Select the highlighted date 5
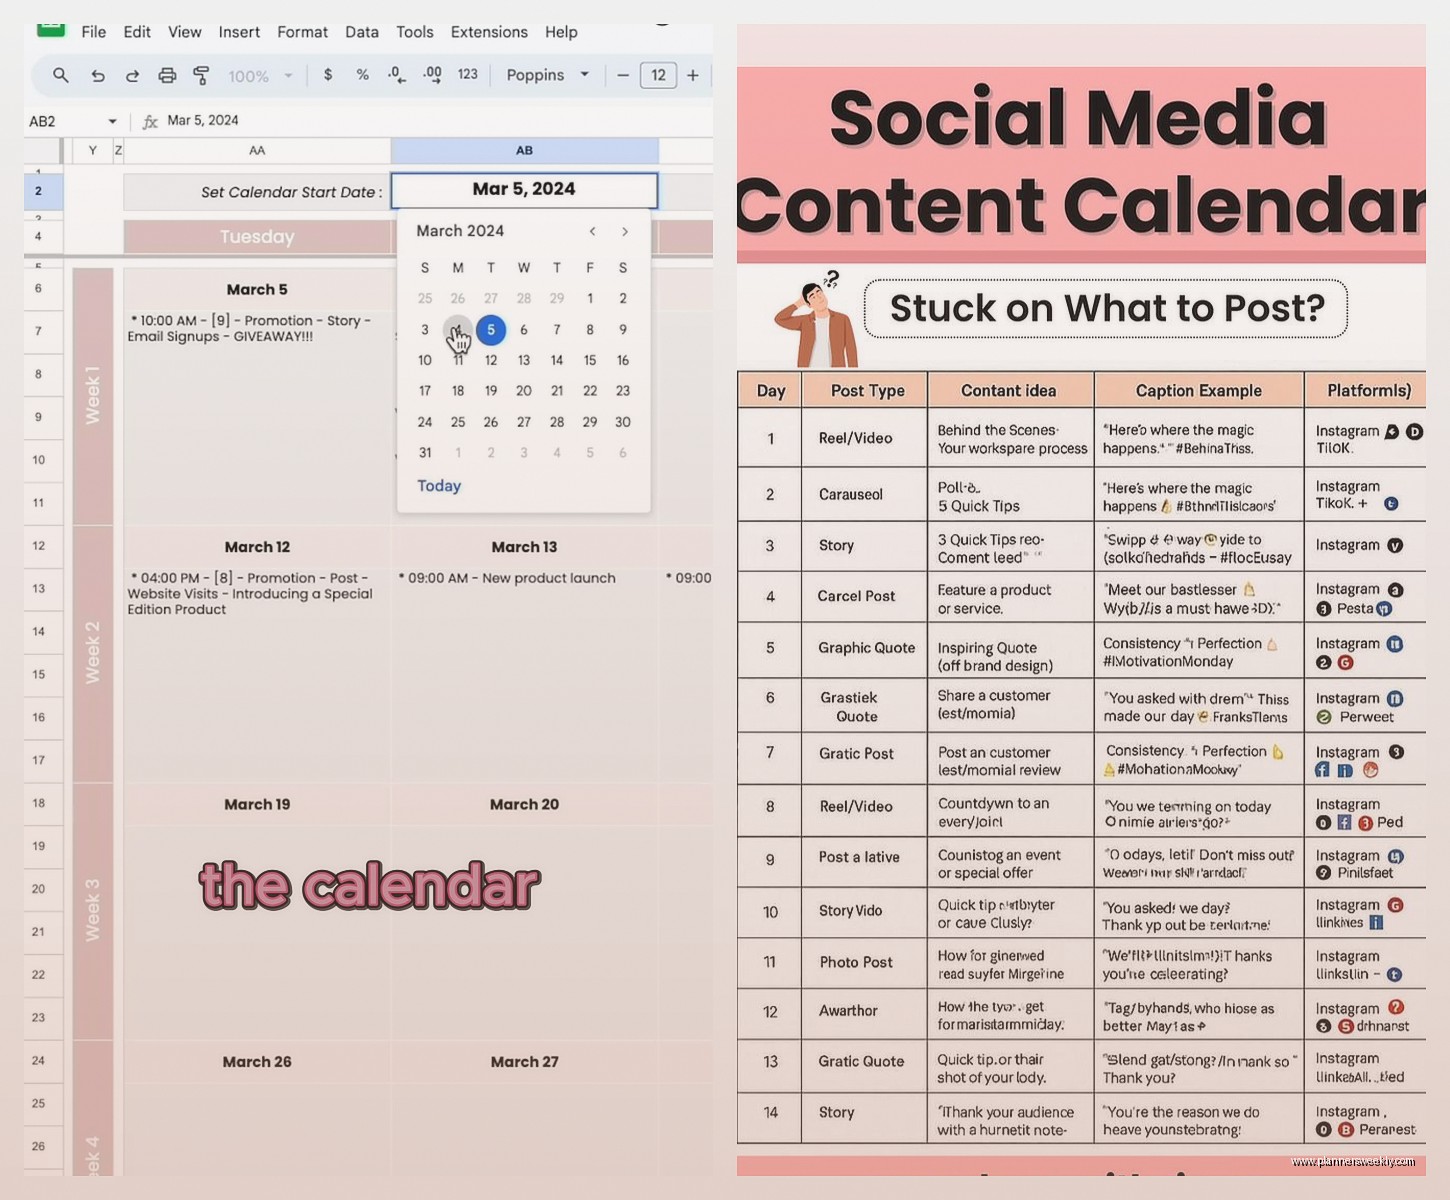1450x1200 pixels. point(491,330)
